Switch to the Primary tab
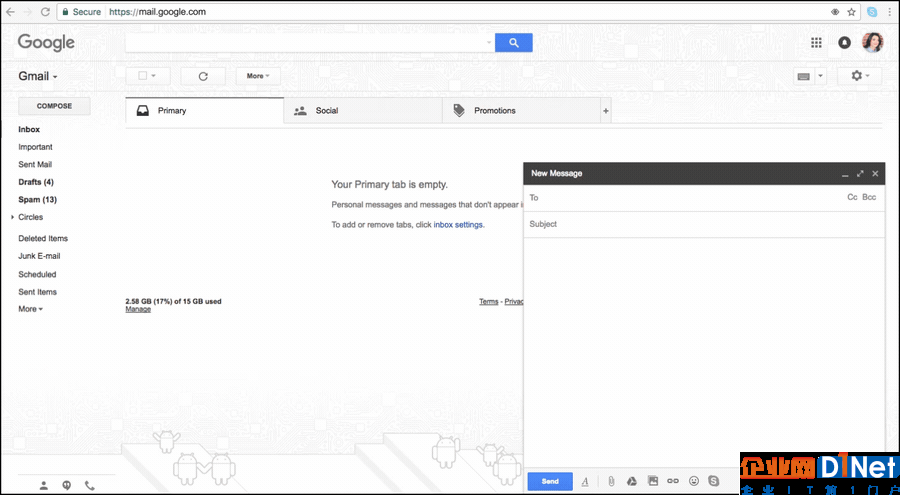900x495 pixels. tap(204, 110)
